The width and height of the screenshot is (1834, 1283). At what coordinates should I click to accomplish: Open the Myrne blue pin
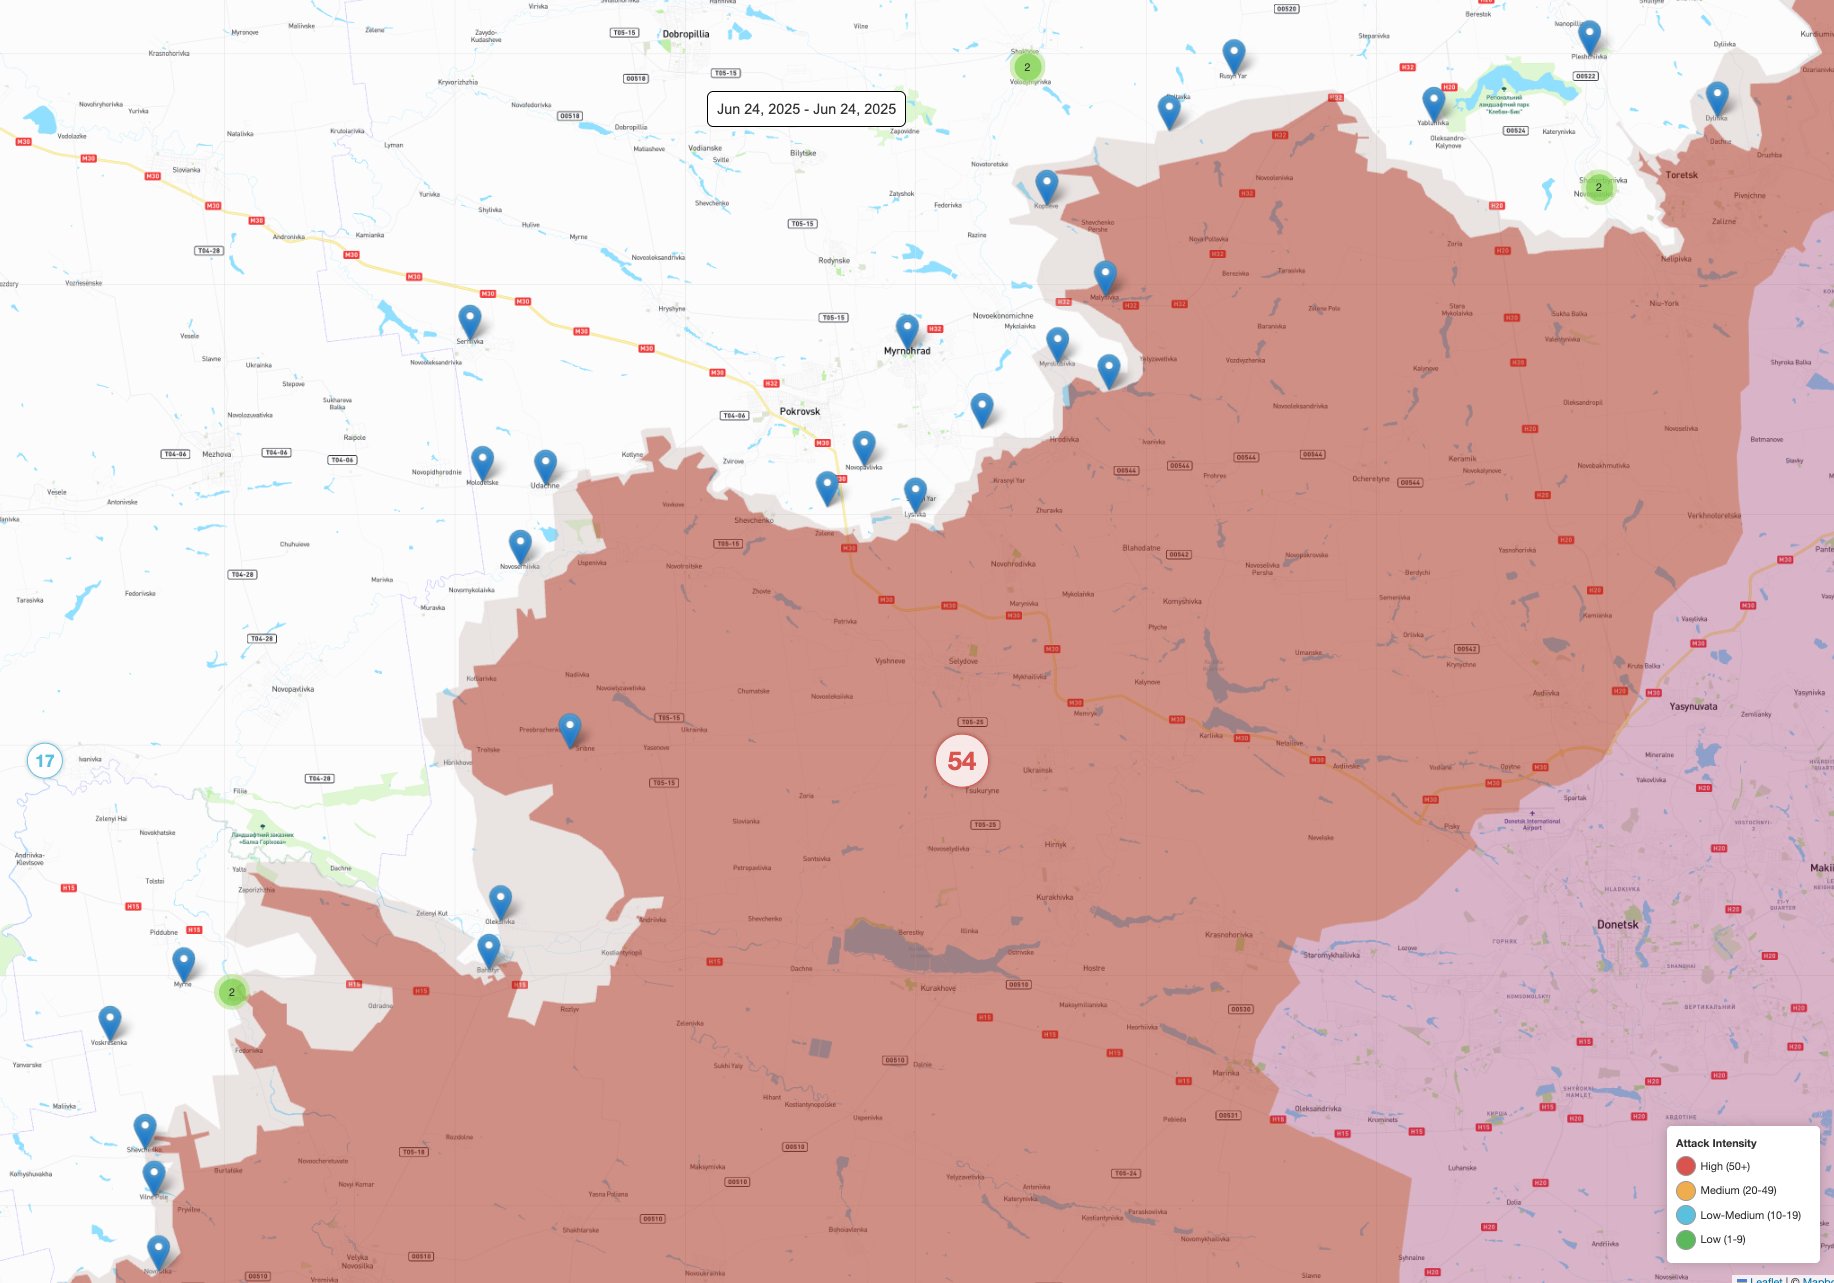[184, 965]
